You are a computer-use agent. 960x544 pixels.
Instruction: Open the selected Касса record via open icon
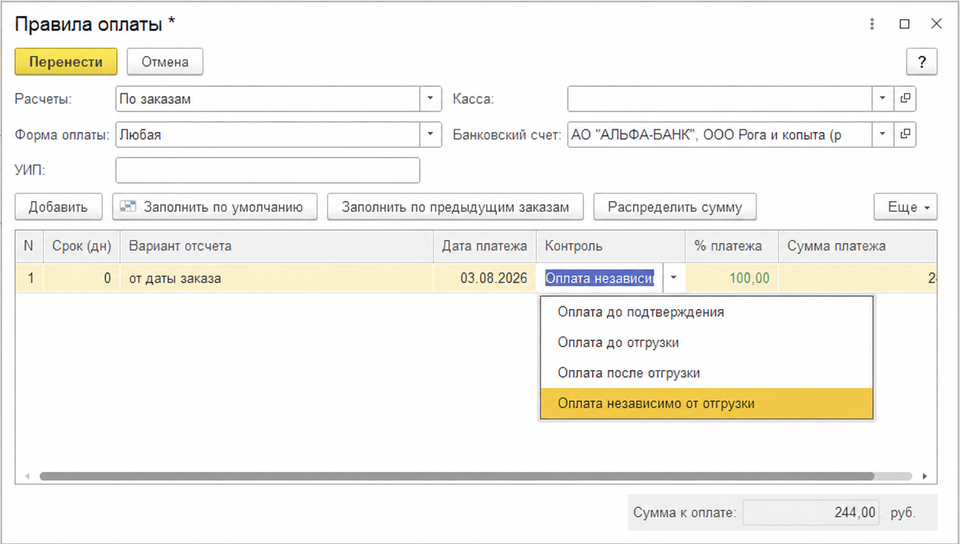(x=905, y=99)
